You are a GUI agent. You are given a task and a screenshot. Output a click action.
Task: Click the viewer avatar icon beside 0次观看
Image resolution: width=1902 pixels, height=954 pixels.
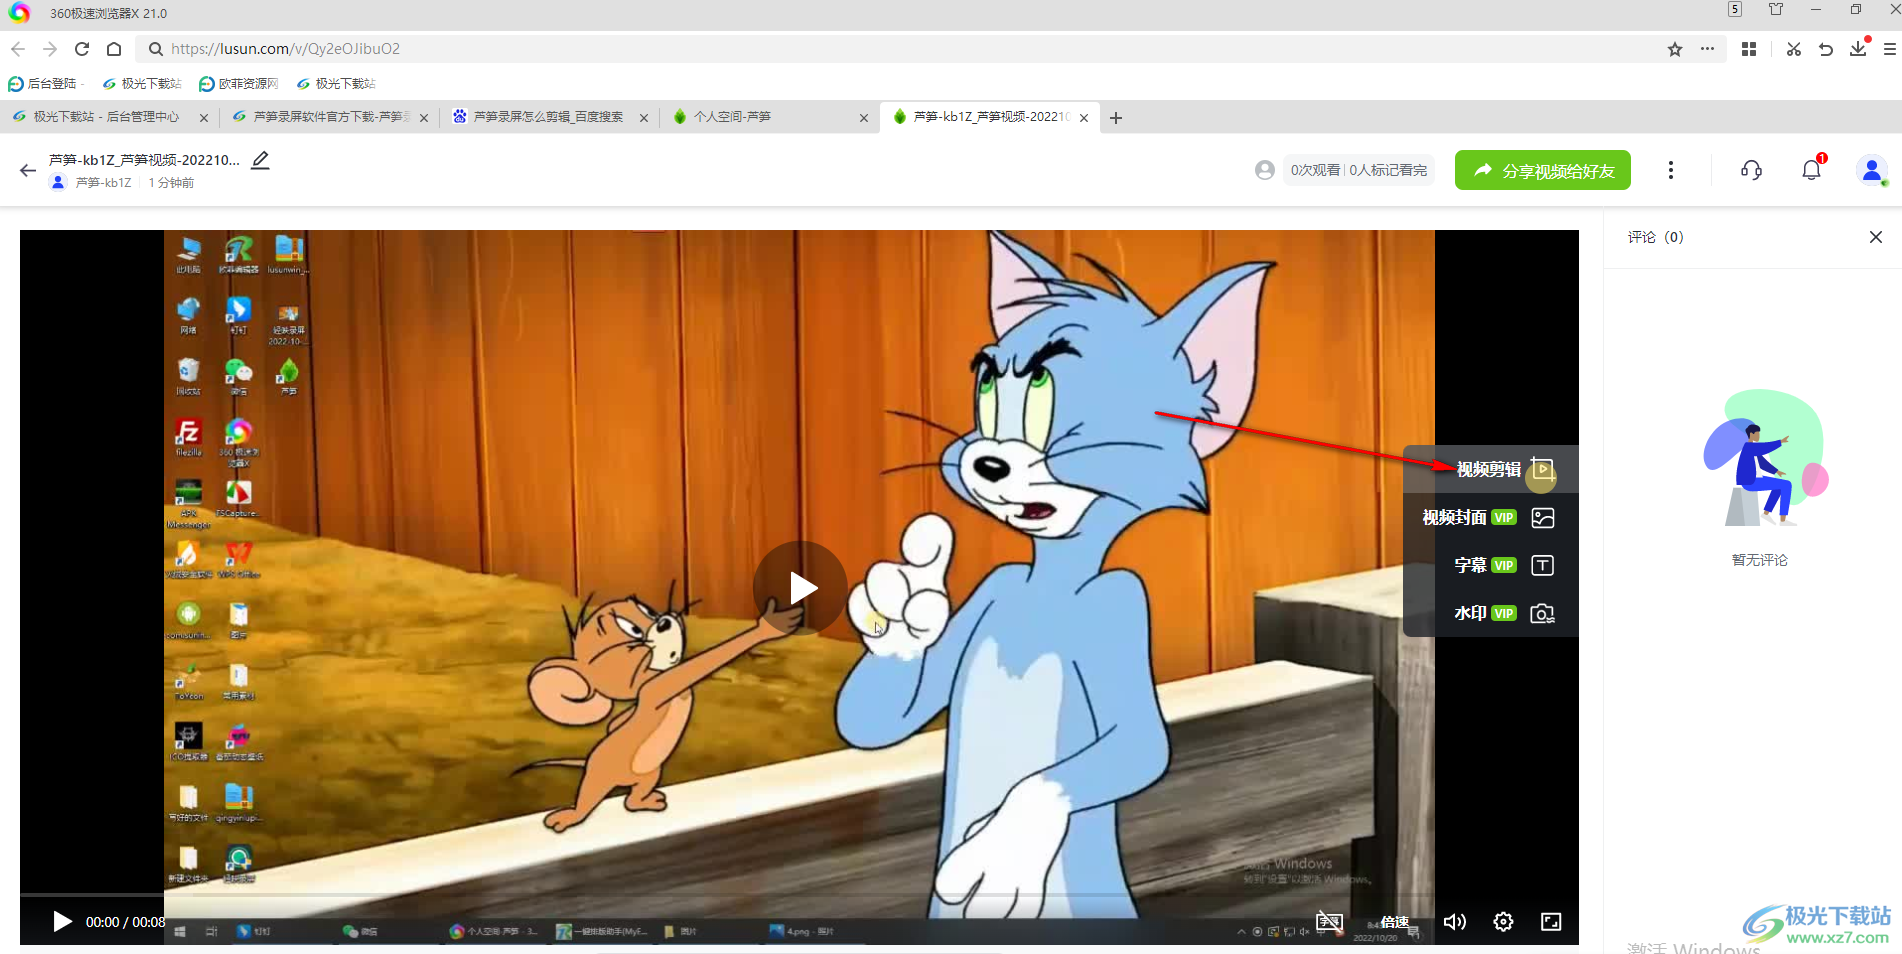click(x=1265, y=170)
